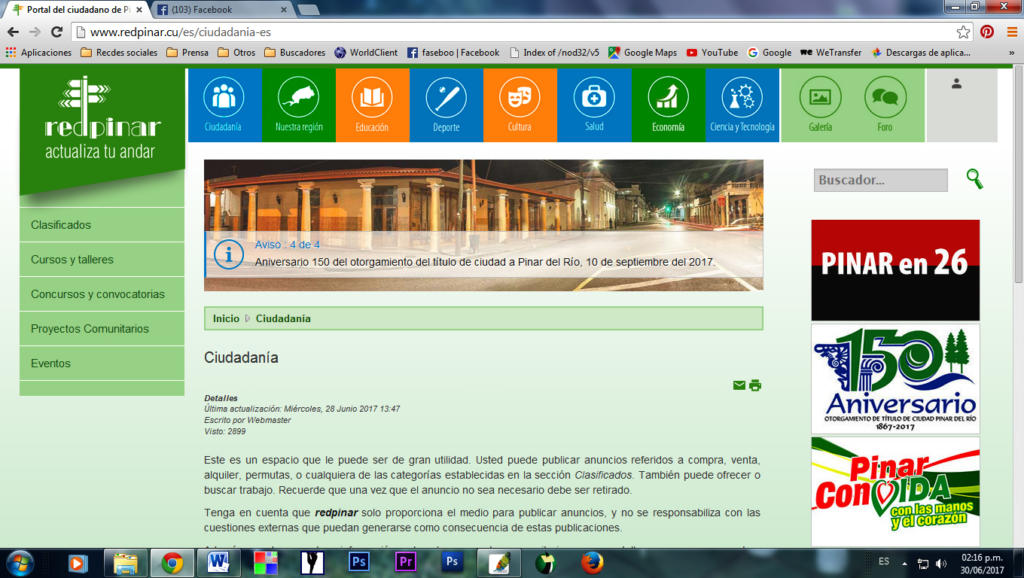Click the Deporte baseball bat icon

point(446,98)
